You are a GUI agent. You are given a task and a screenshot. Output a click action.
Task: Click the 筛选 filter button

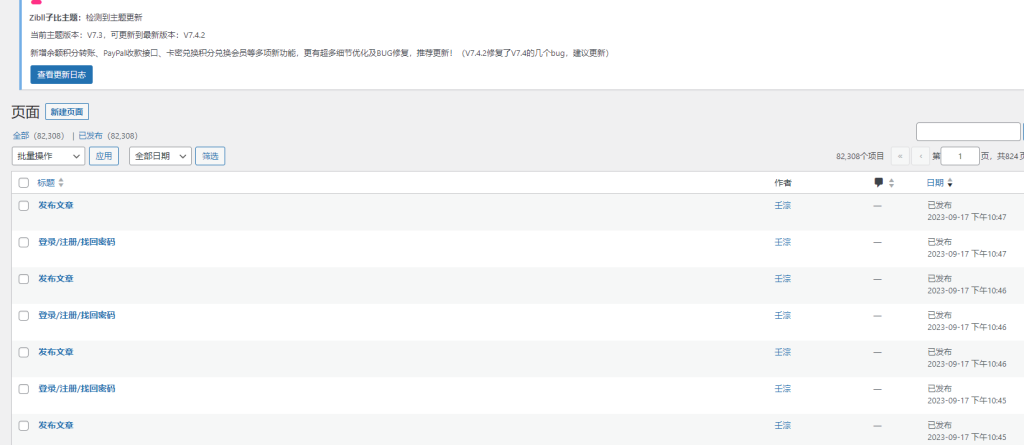209,156
